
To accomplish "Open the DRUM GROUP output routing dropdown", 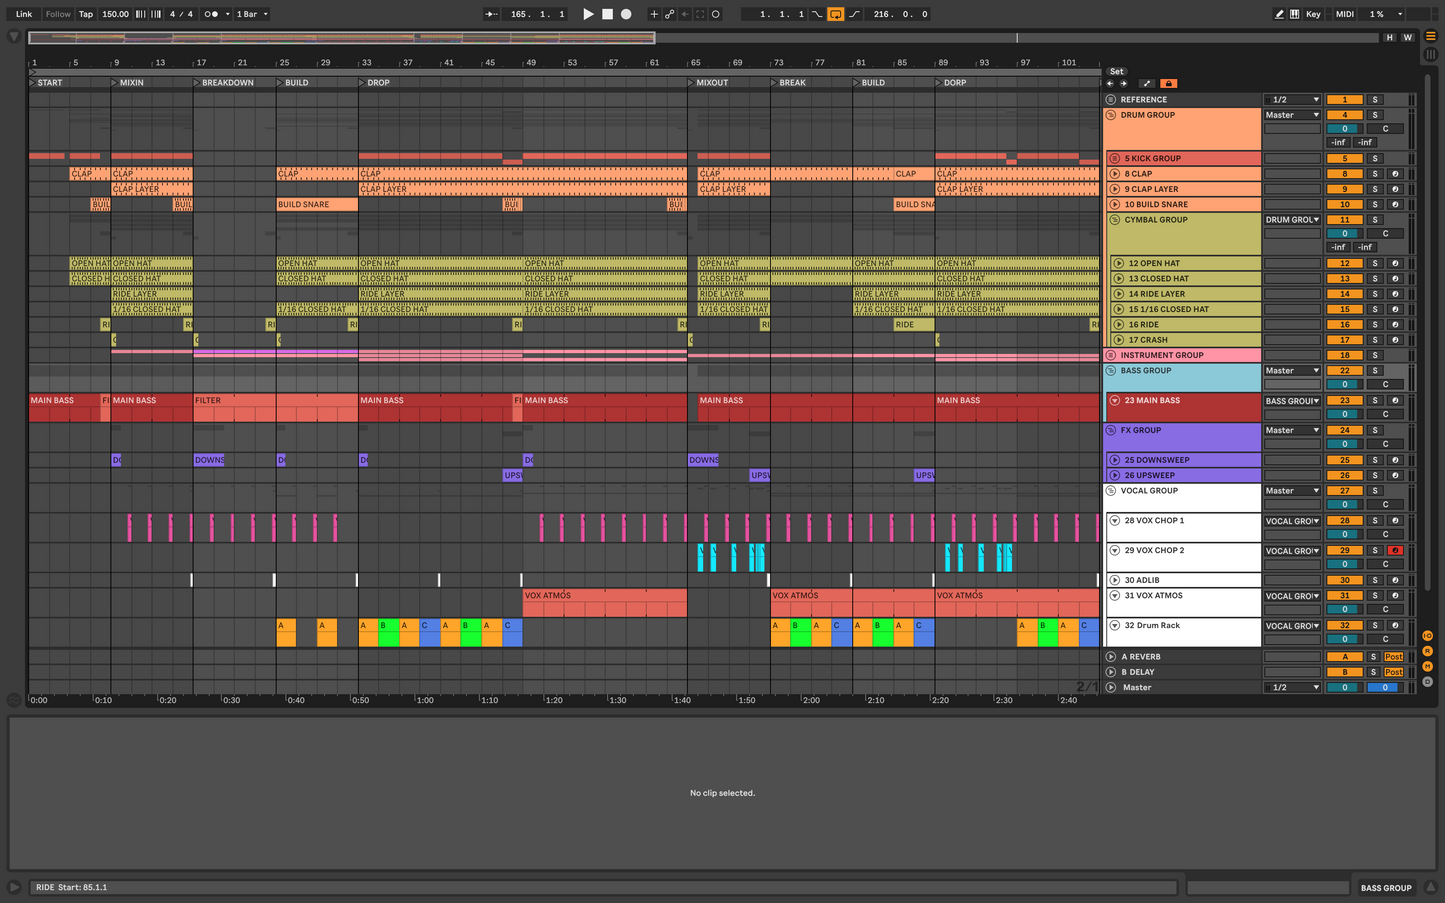I will coord(1292,115).
